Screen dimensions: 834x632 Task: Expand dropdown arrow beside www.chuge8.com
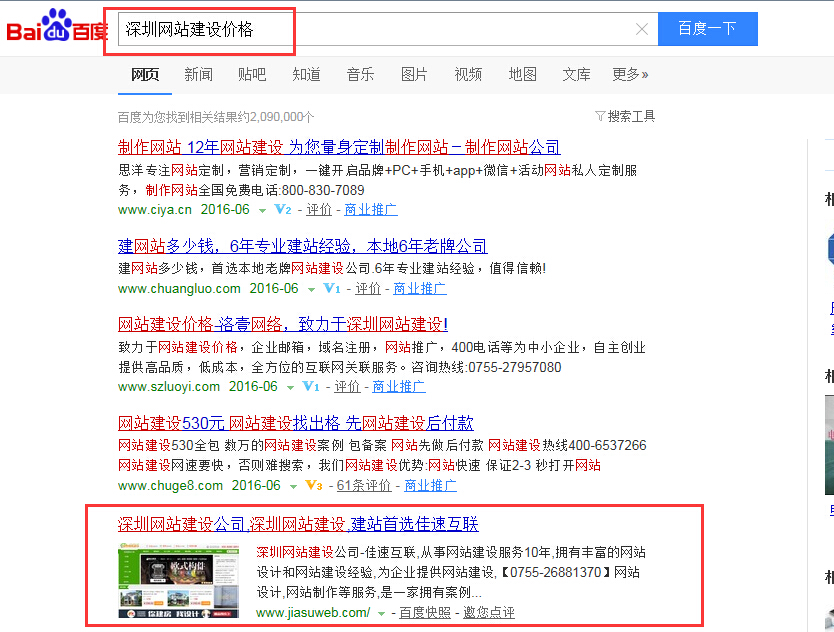(293, 486)
